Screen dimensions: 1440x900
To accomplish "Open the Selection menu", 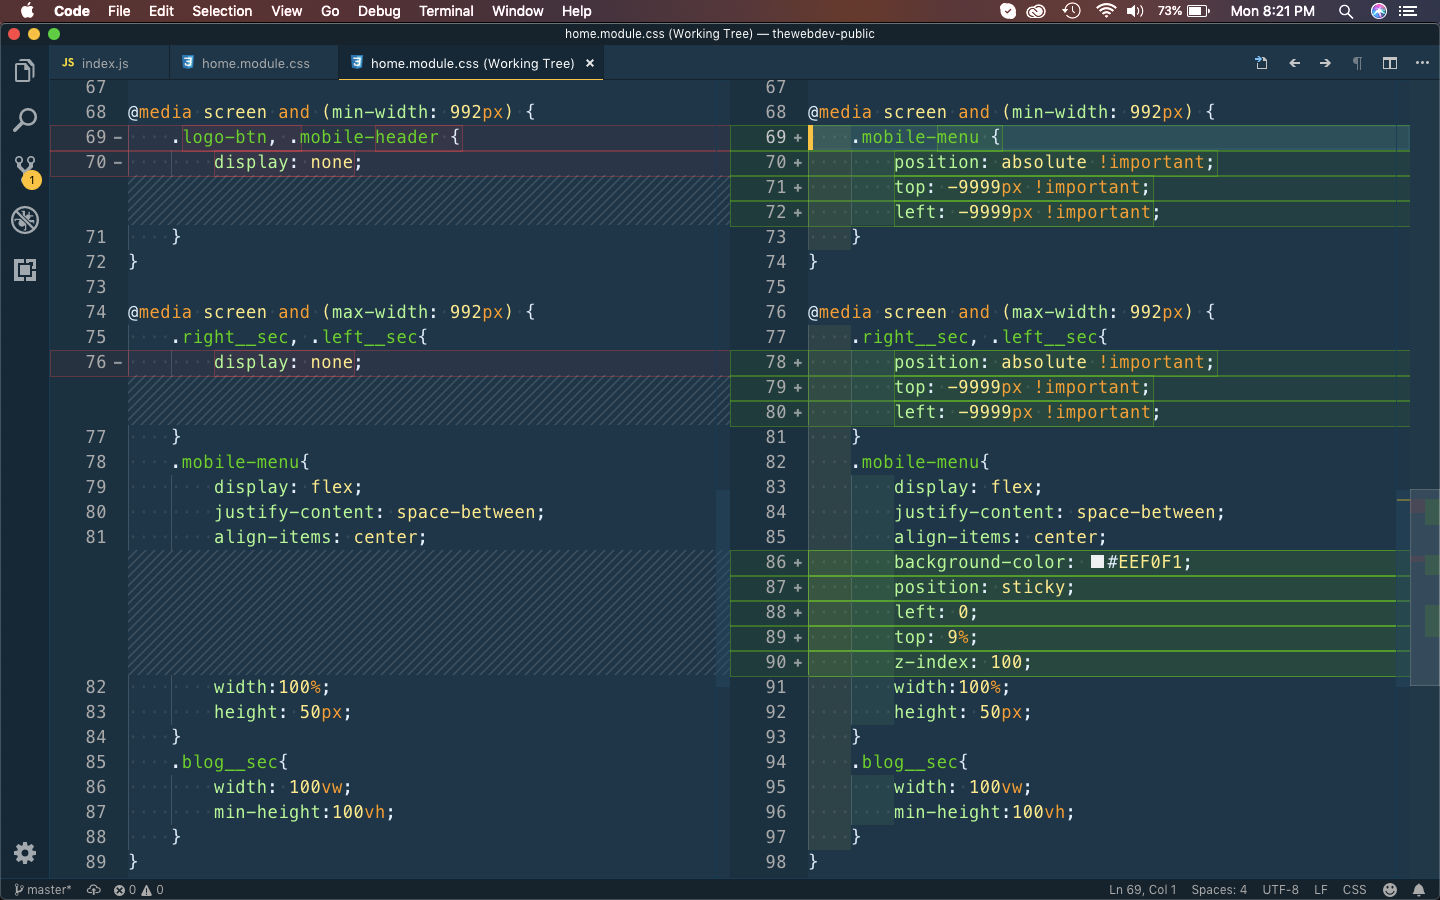I will click(222, 11).
